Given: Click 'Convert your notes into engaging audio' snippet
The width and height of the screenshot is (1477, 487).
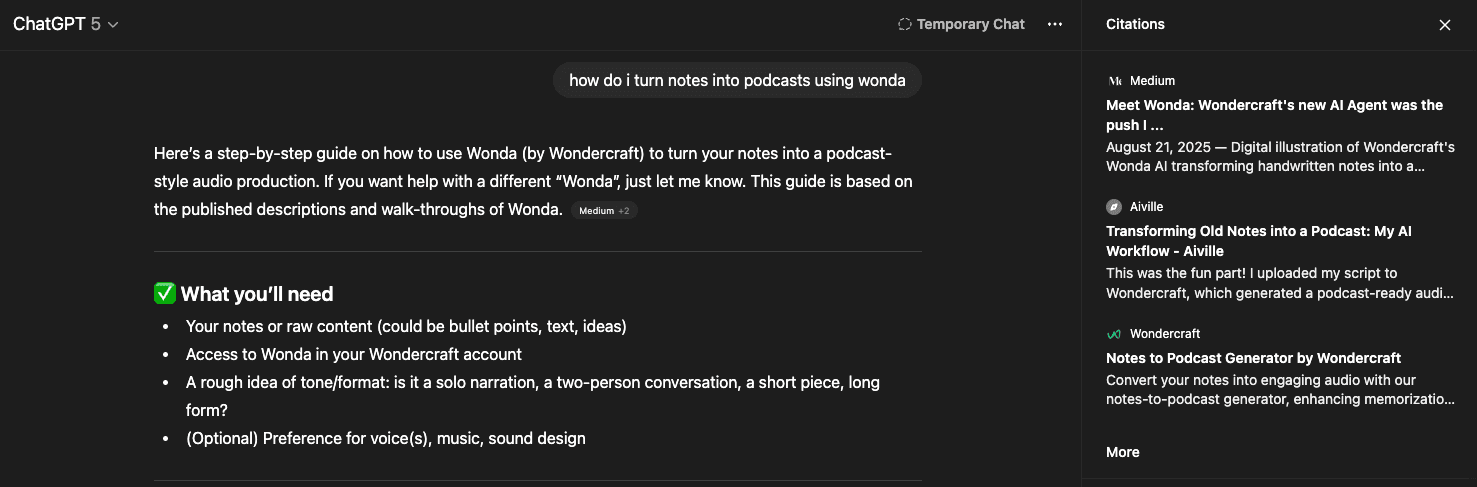Looking at the screenshot, I should pyautogui.click(x=1280, y=390).
